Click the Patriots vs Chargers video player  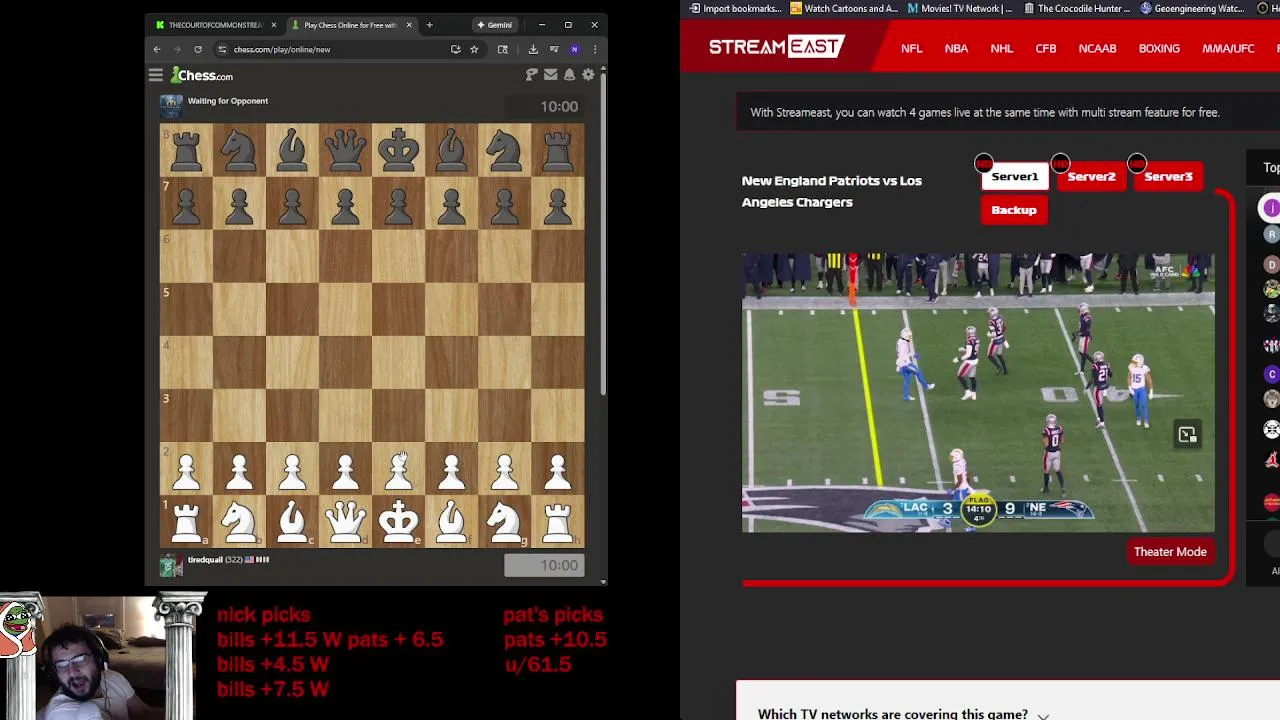point(978,392)
